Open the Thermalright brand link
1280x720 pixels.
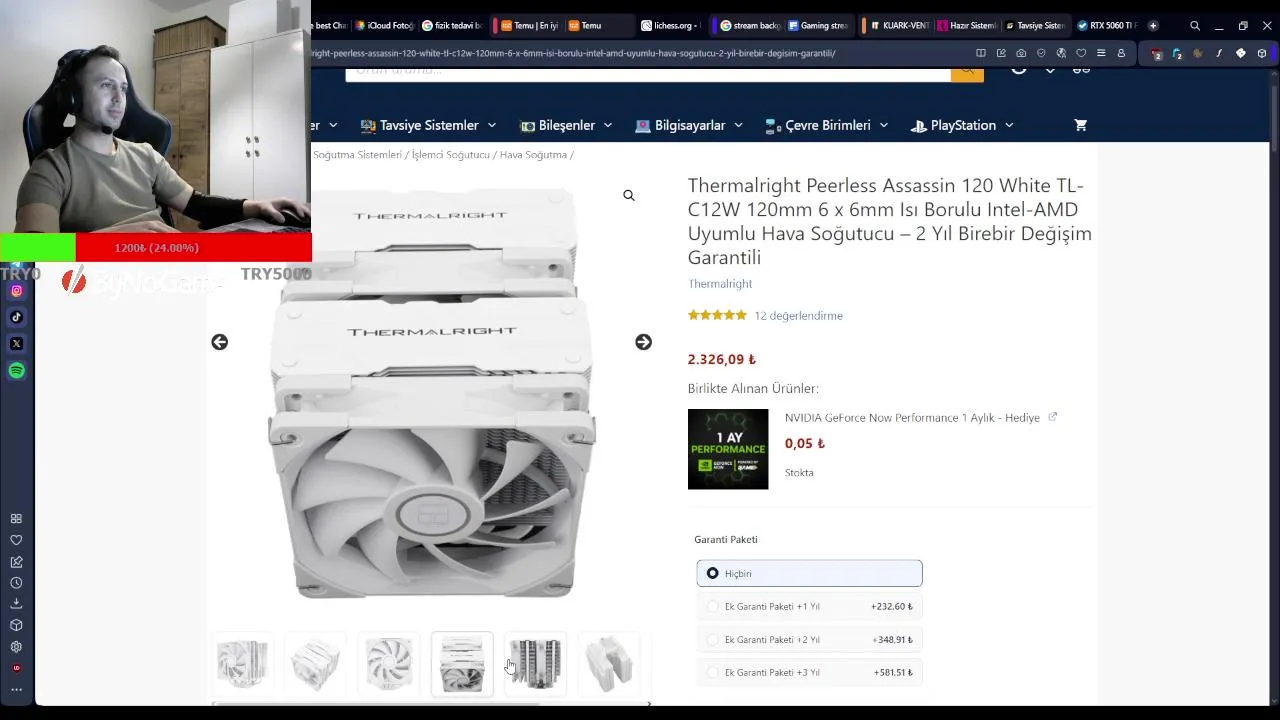coord(720,284)
